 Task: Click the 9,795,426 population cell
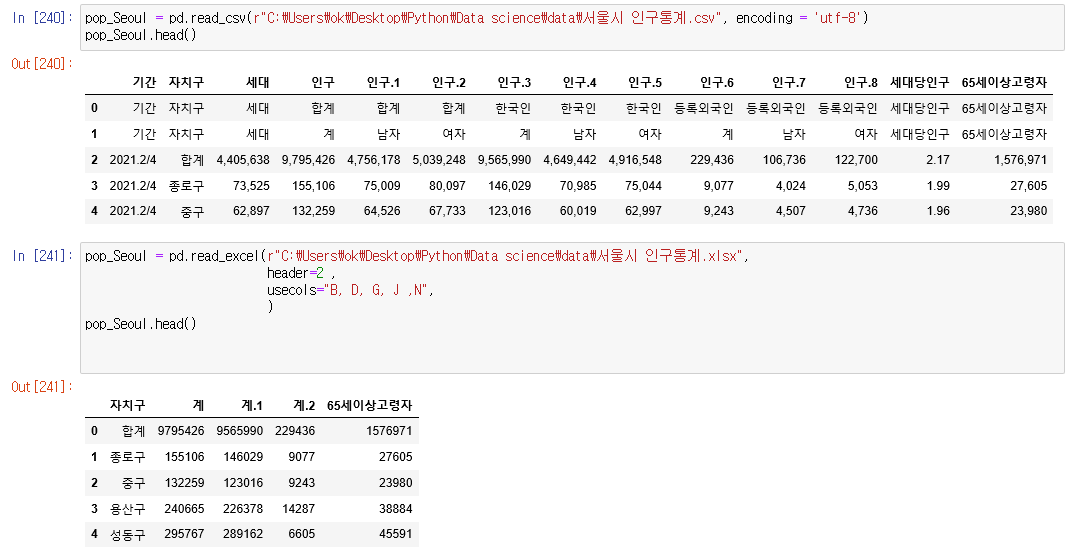click(x=308, y=160)
